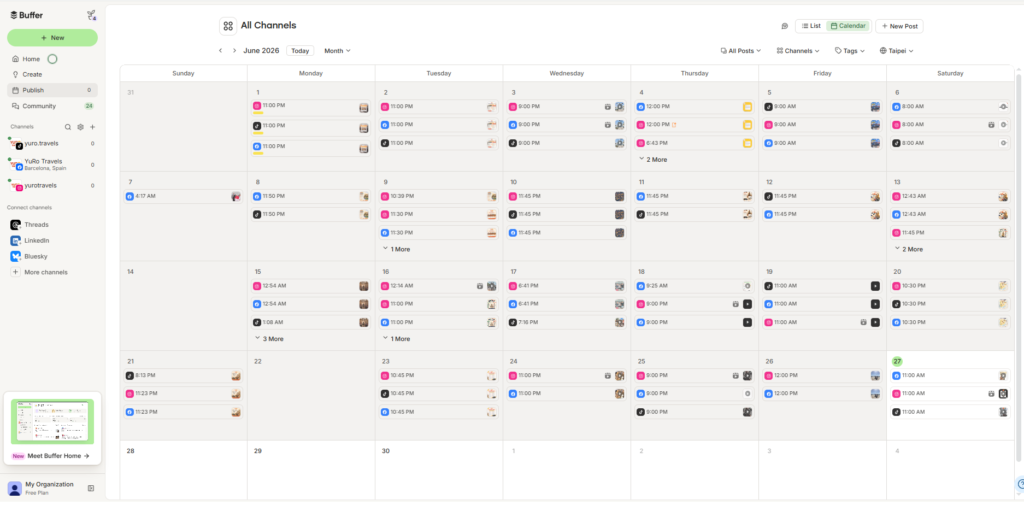Click the Instagram icon on June 4 6:43 PM post
Image resolution: width=1024 pixels, height=511 pixels.
coord(641,142)
